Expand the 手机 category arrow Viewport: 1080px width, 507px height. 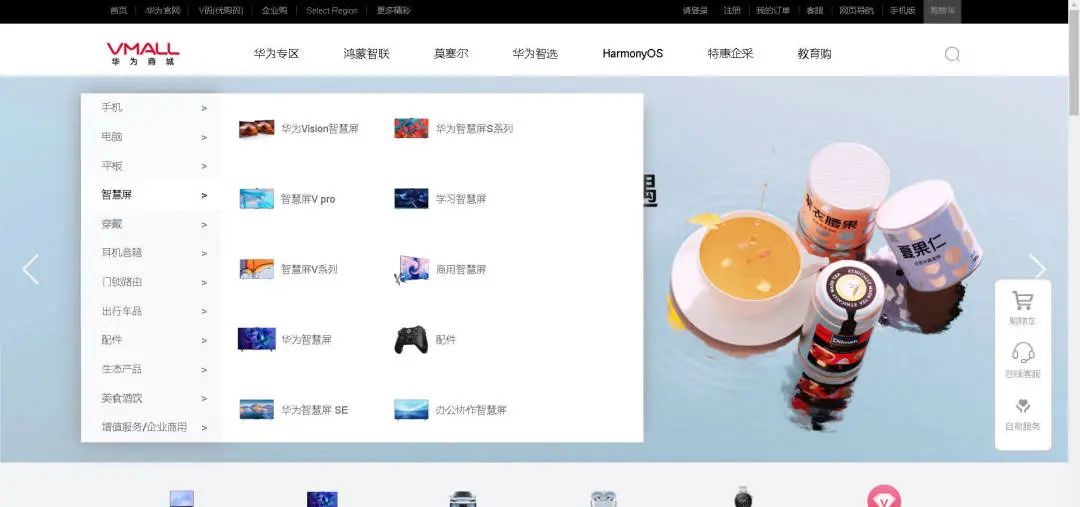coord(204,108)
